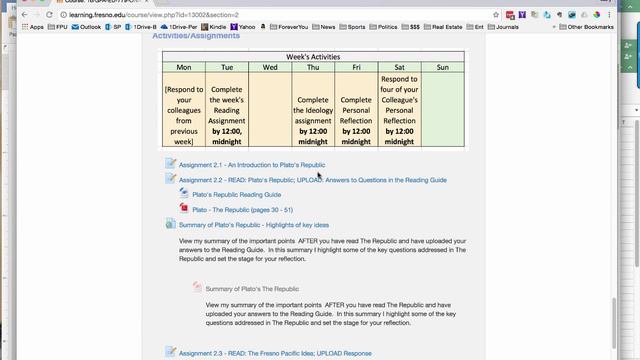Open the FPU bookmarks folder
The image size is (640, 360).
58,27
